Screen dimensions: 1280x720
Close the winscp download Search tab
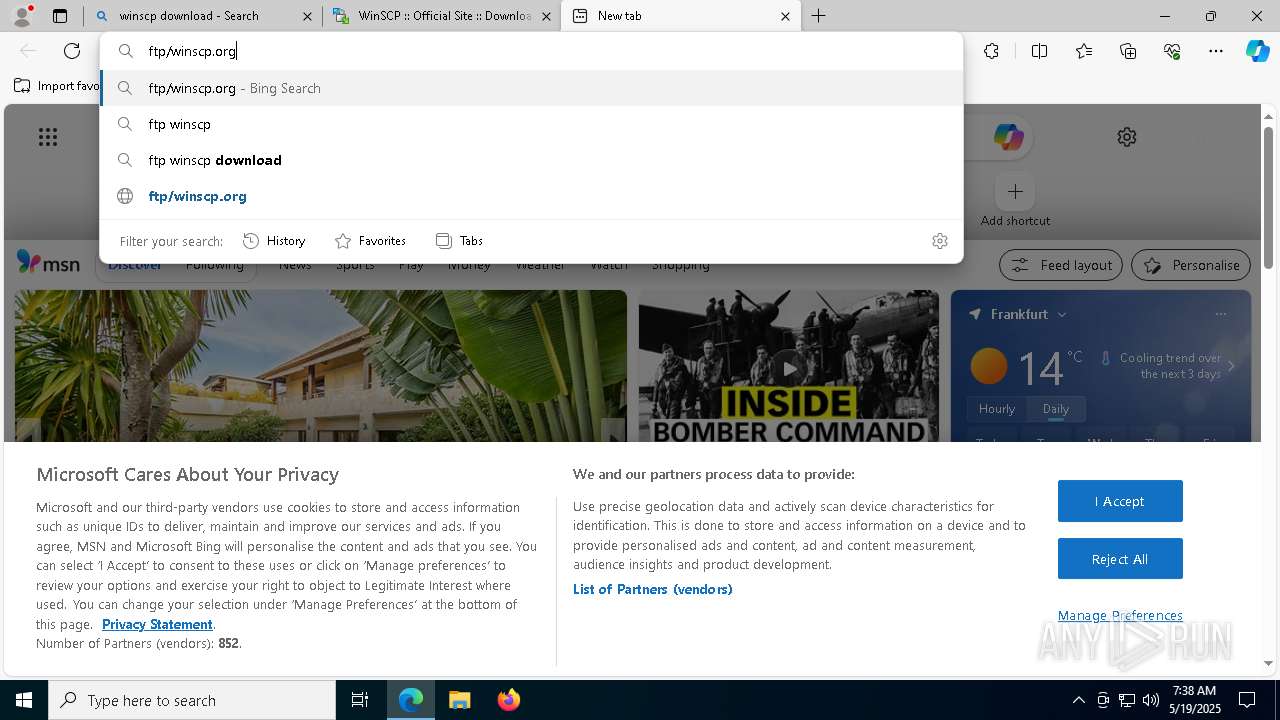click(307, 16)
